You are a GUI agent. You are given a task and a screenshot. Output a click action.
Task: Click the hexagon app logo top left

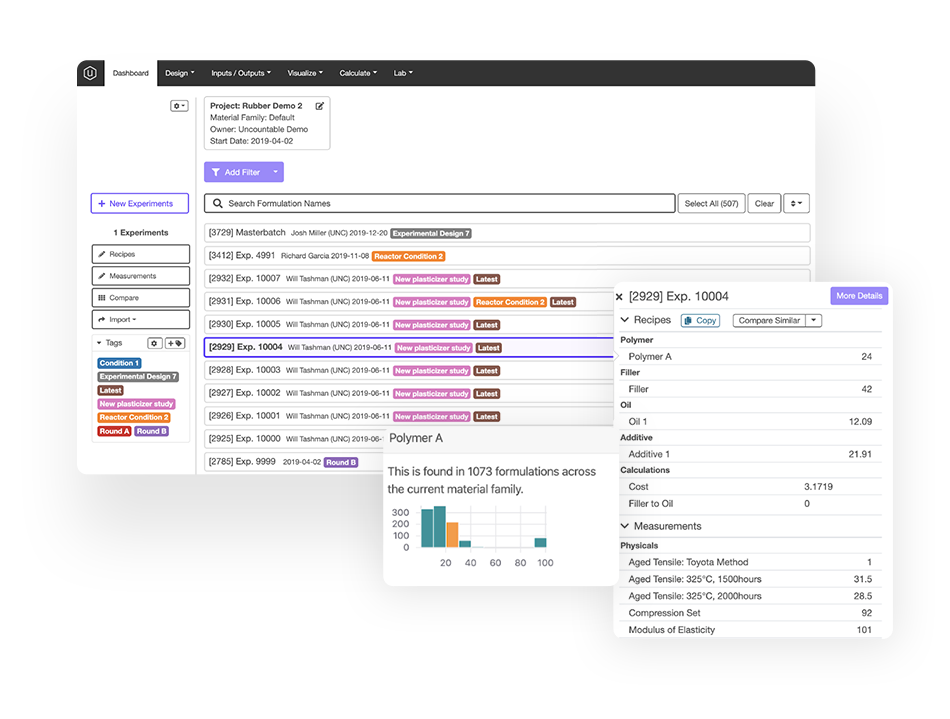click(x=89, y=72)
